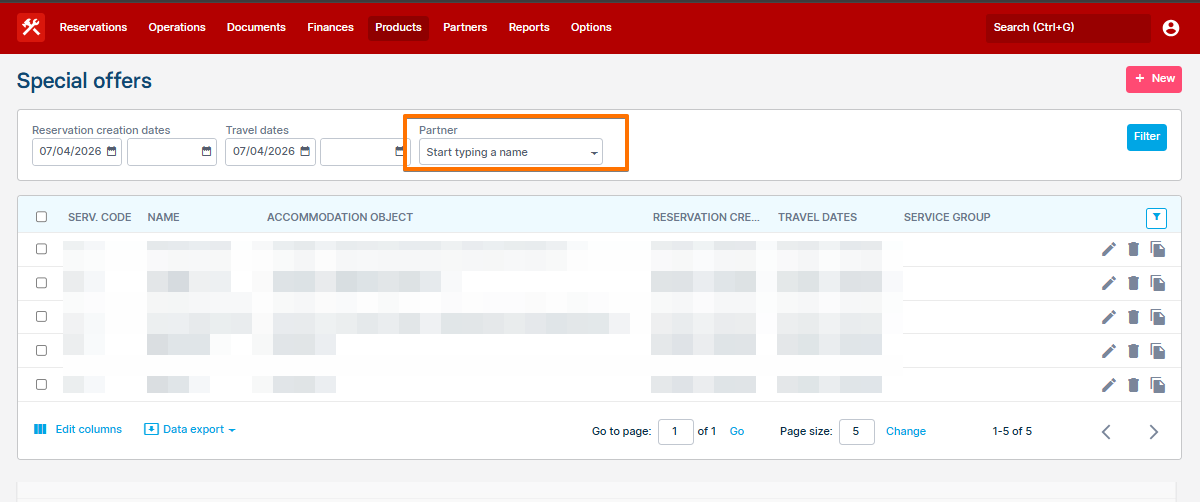Image resolution: width=1200 pixels, height=502 pixels.
Task: Click the Edit columns link
Action: tap(78, 430)
